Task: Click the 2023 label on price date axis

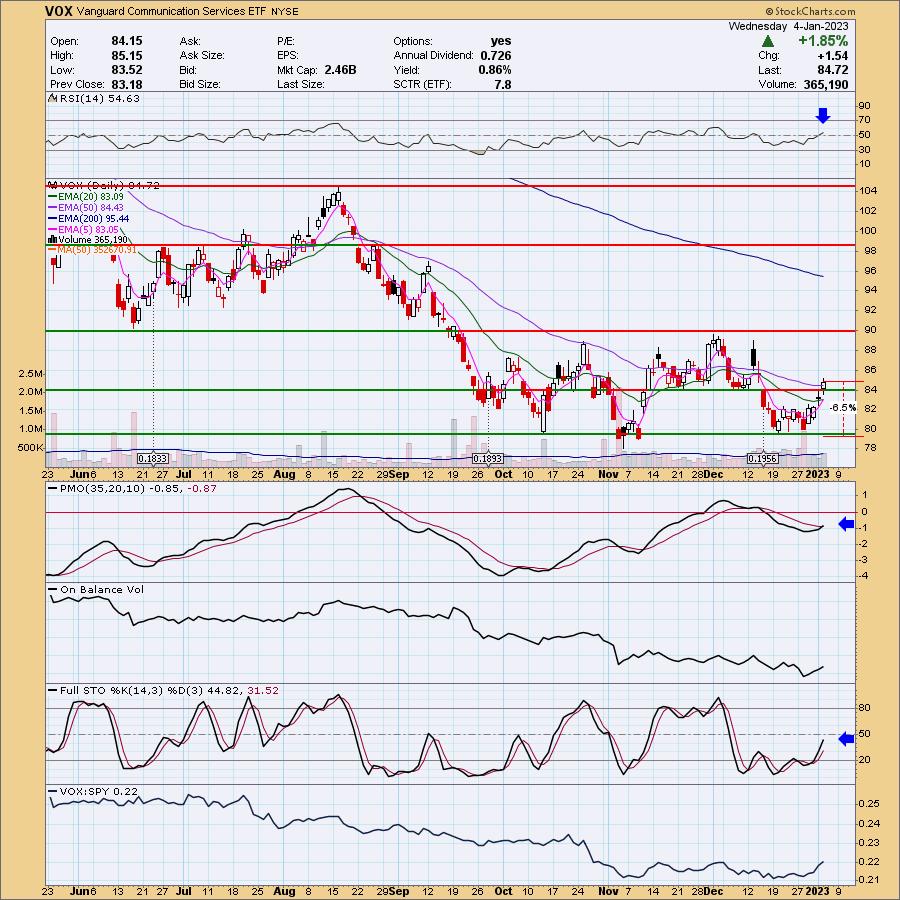Action: pos(817,475)
